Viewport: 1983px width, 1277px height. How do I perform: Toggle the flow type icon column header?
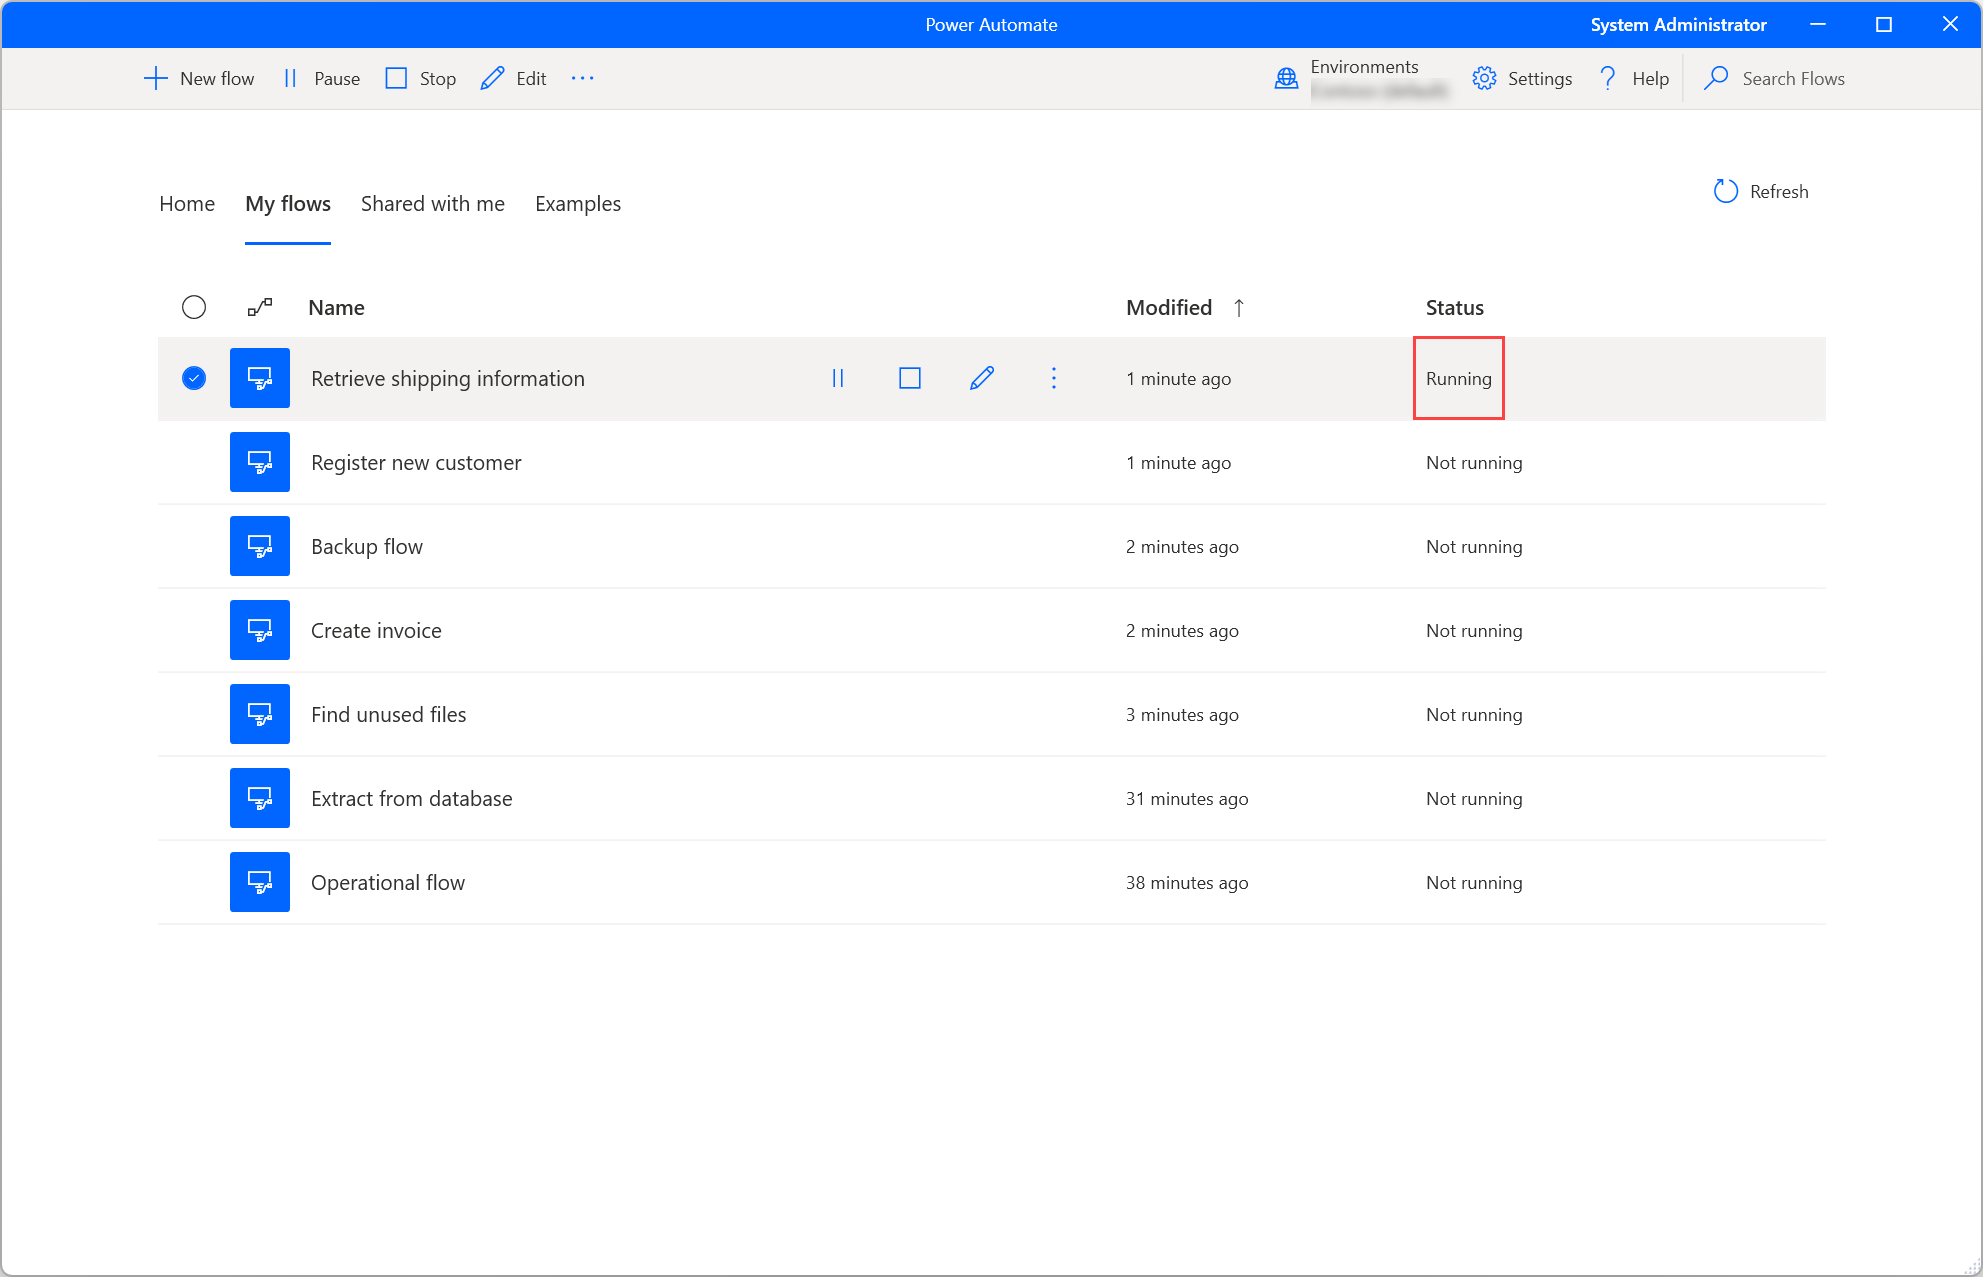point(260,306)
